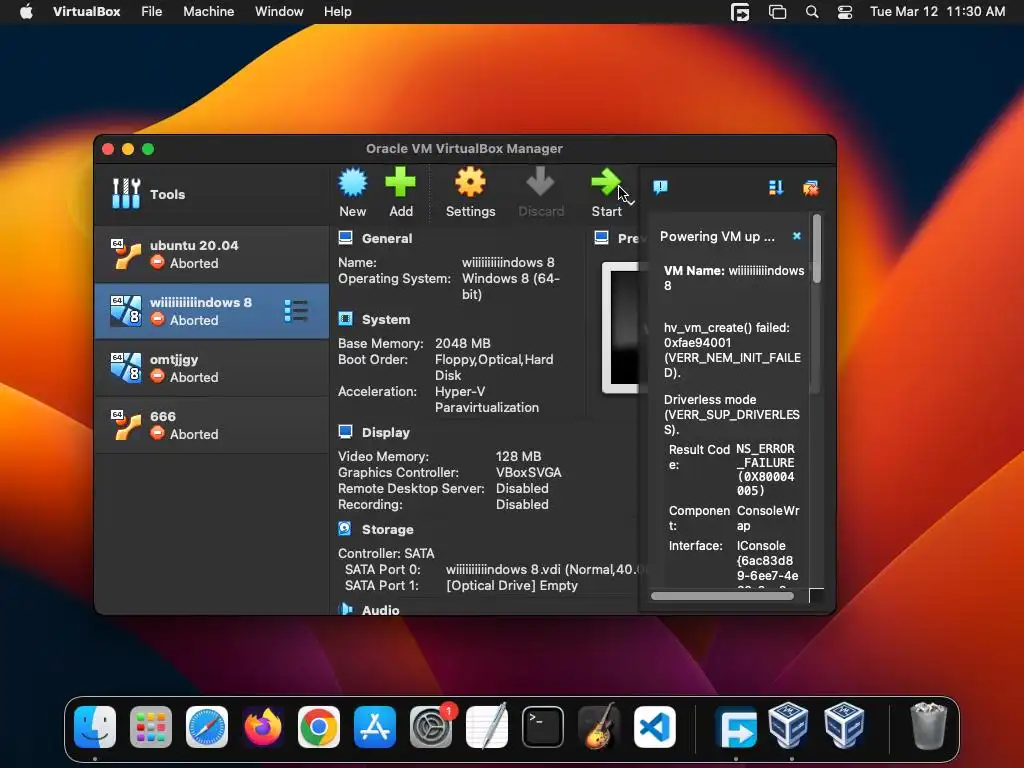Launch GarageBand from the dock
The height and width of the screenshot is (768, 1024).
click(599, 726)
